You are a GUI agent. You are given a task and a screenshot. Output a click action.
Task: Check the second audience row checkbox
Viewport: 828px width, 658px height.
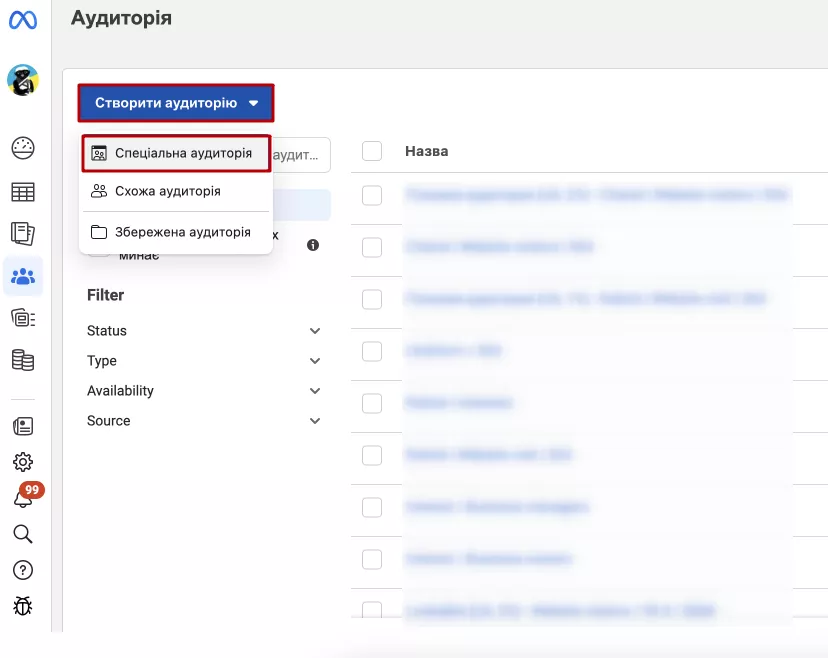[x=372, y=247]
